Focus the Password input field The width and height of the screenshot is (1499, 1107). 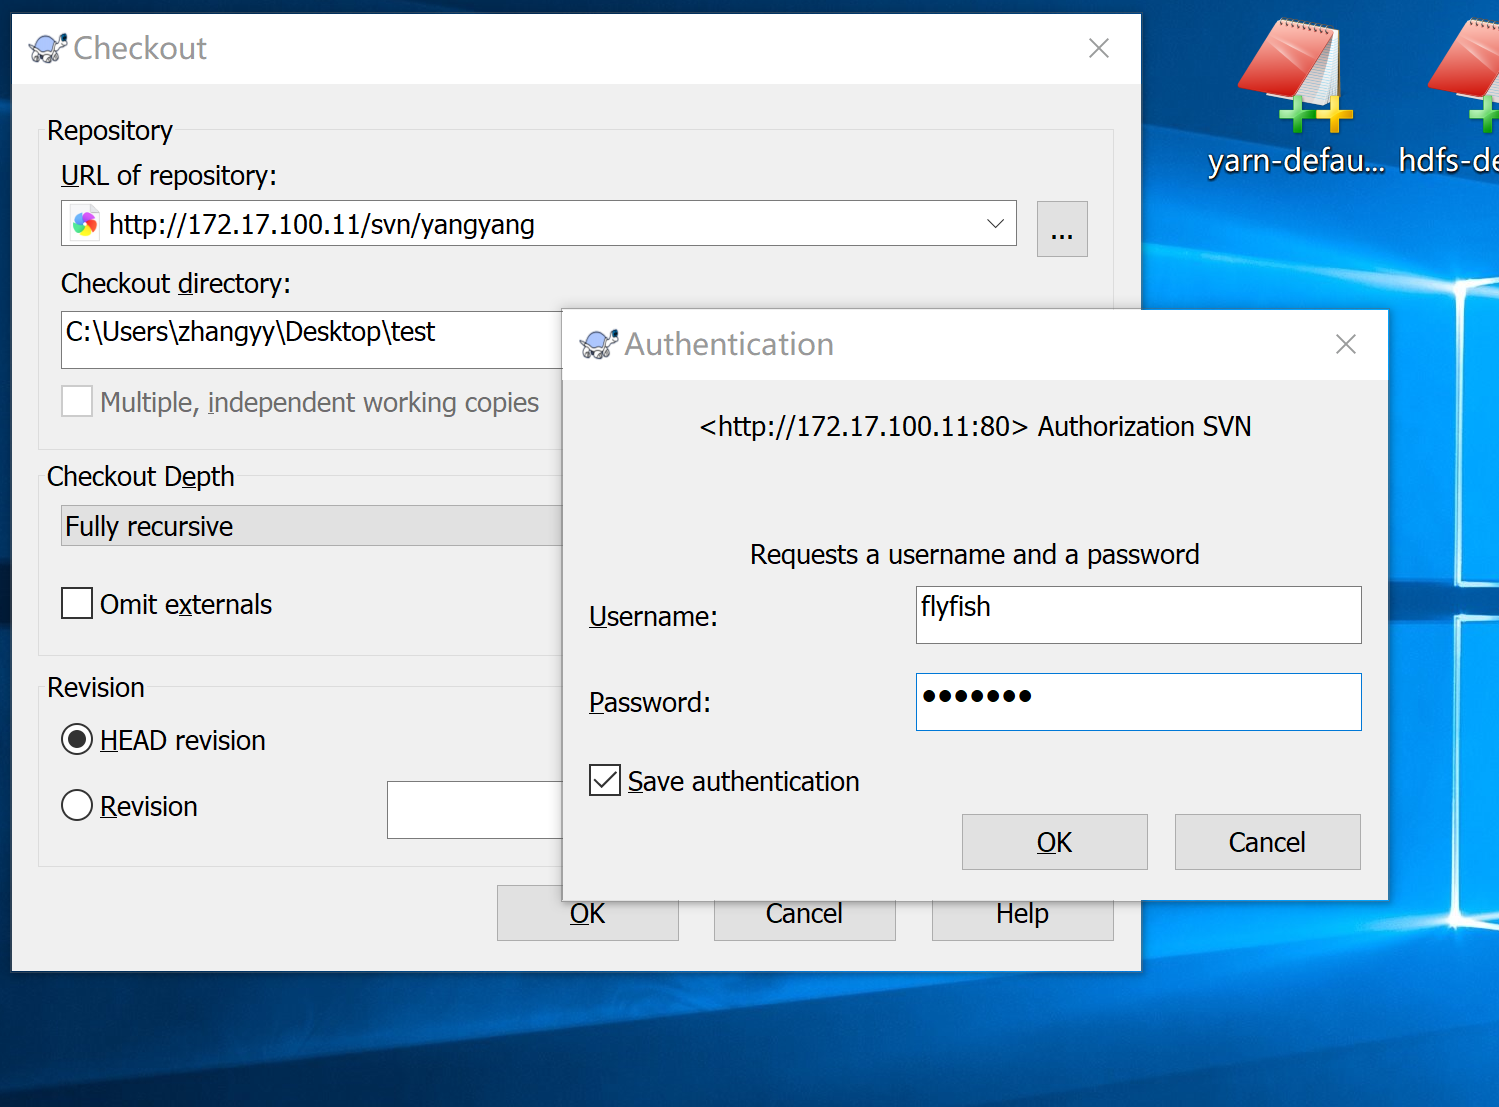(1138, 701)
